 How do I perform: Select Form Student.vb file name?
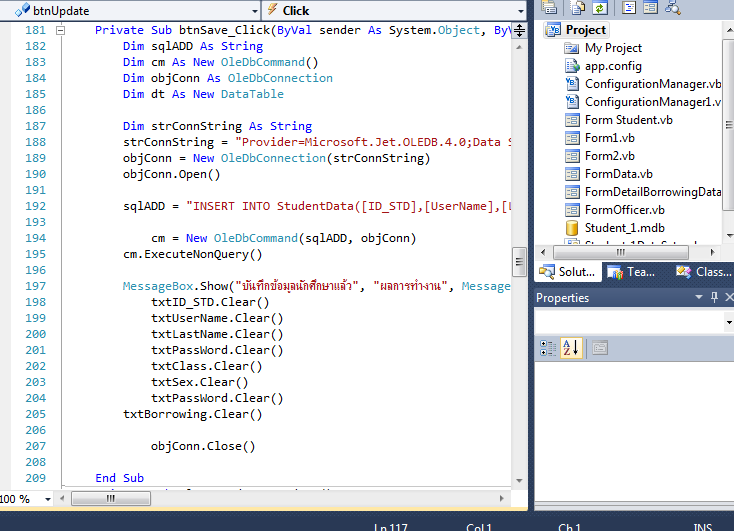coord(629,120)
